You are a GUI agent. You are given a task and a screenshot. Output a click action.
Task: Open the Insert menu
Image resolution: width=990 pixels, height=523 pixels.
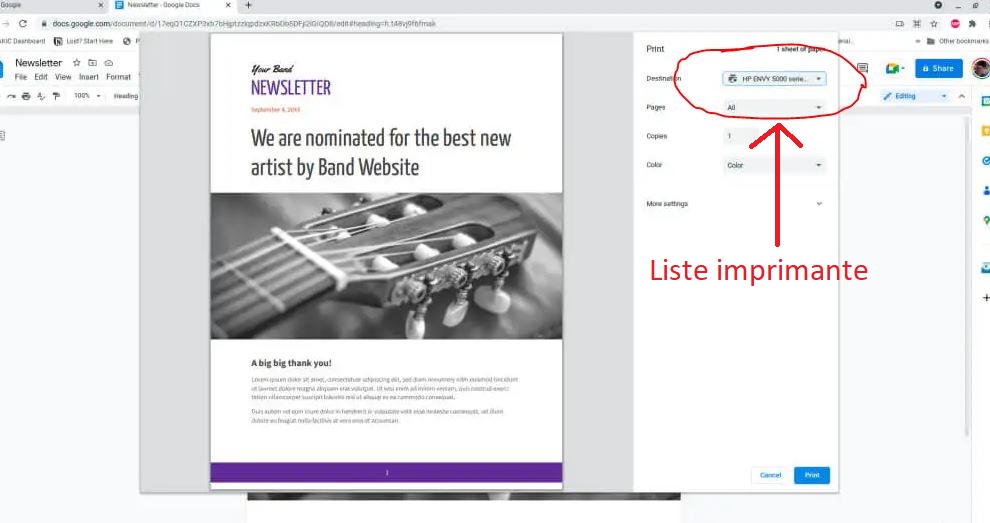[89, 77]
